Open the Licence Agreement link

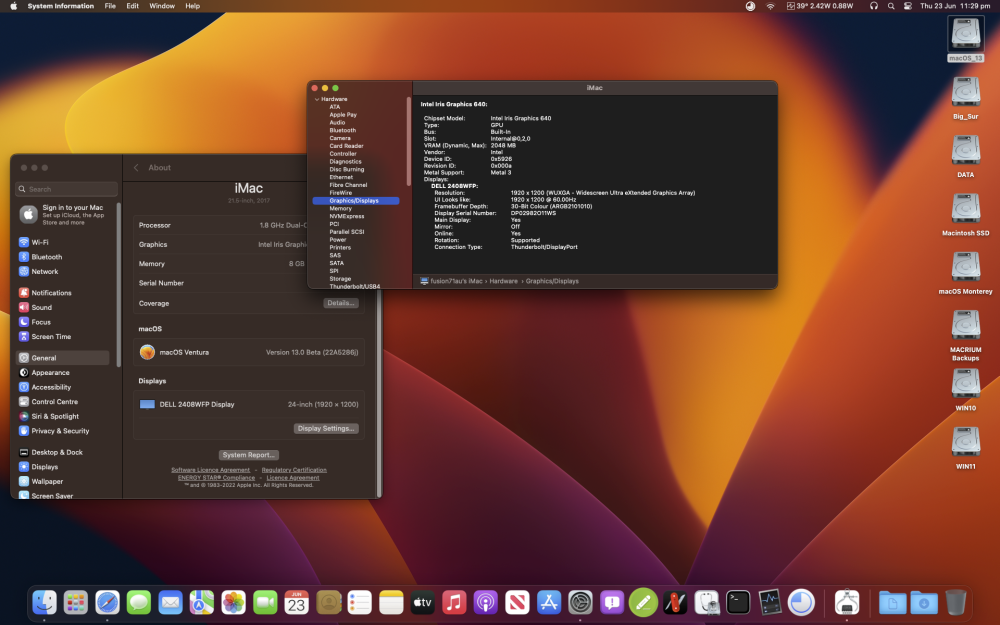(293, 478)
